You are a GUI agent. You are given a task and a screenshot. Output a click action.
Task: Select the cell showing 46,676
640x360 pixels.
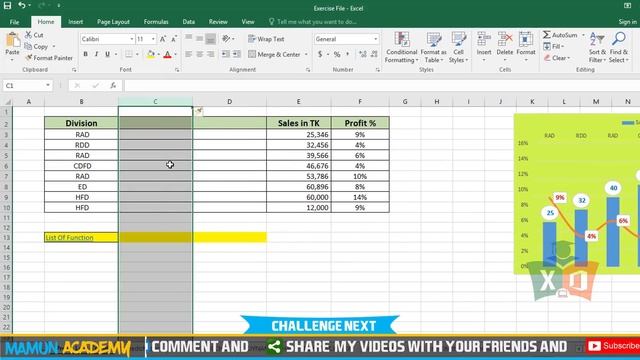[x=299, y=166]
